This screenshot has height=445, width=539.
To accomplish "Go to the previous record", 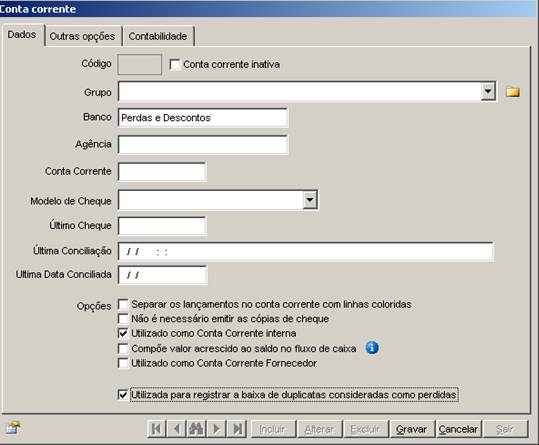I will click(x=176, y=429).
